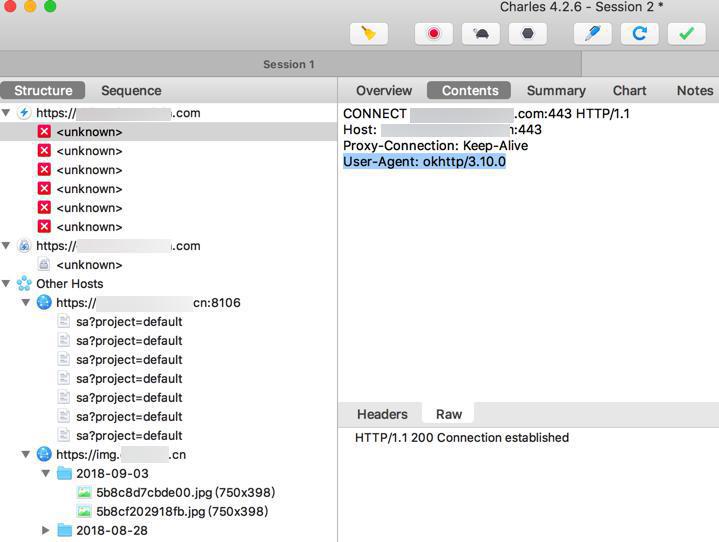Viewport: 719px width, 542px height.
Task: Open the Notes tab
Action: pos(695,90)
